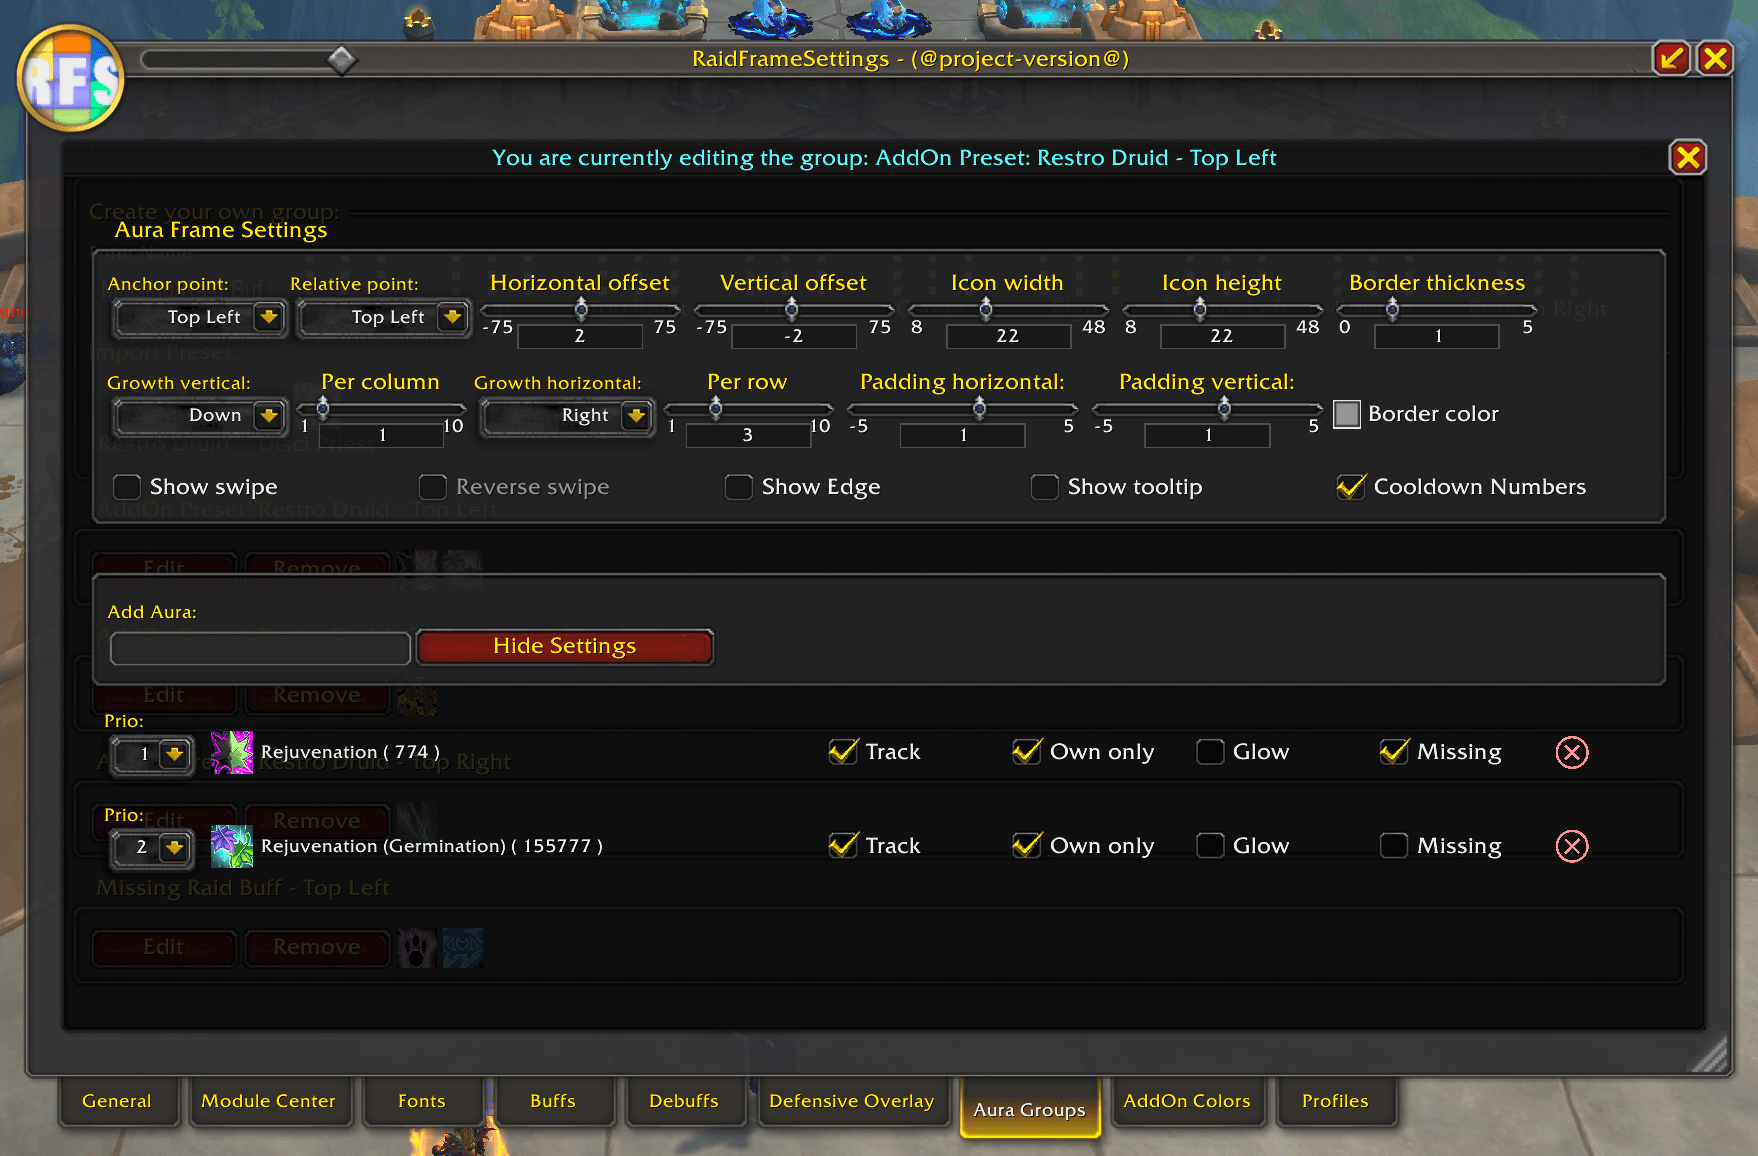This screenshot has height=1156, width=1758.
Task: Open the Border color swatch
Action: [x=1348, y=414]
